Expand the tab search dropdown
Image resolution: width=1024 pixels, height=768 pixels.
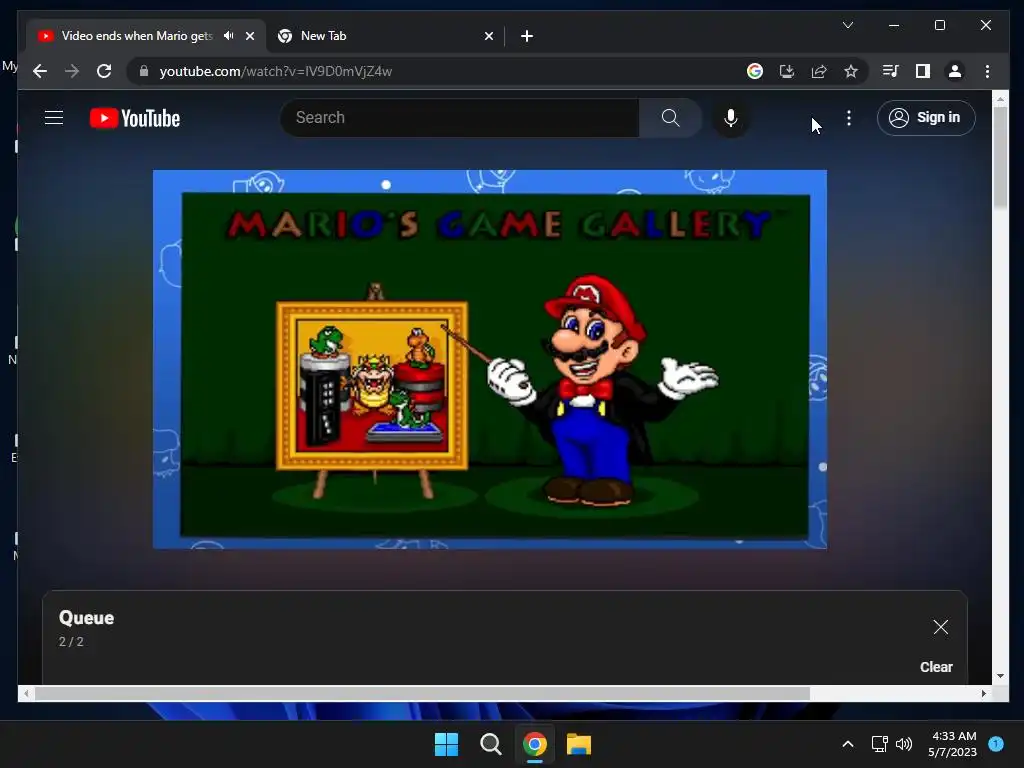click(x=848, y=25)
